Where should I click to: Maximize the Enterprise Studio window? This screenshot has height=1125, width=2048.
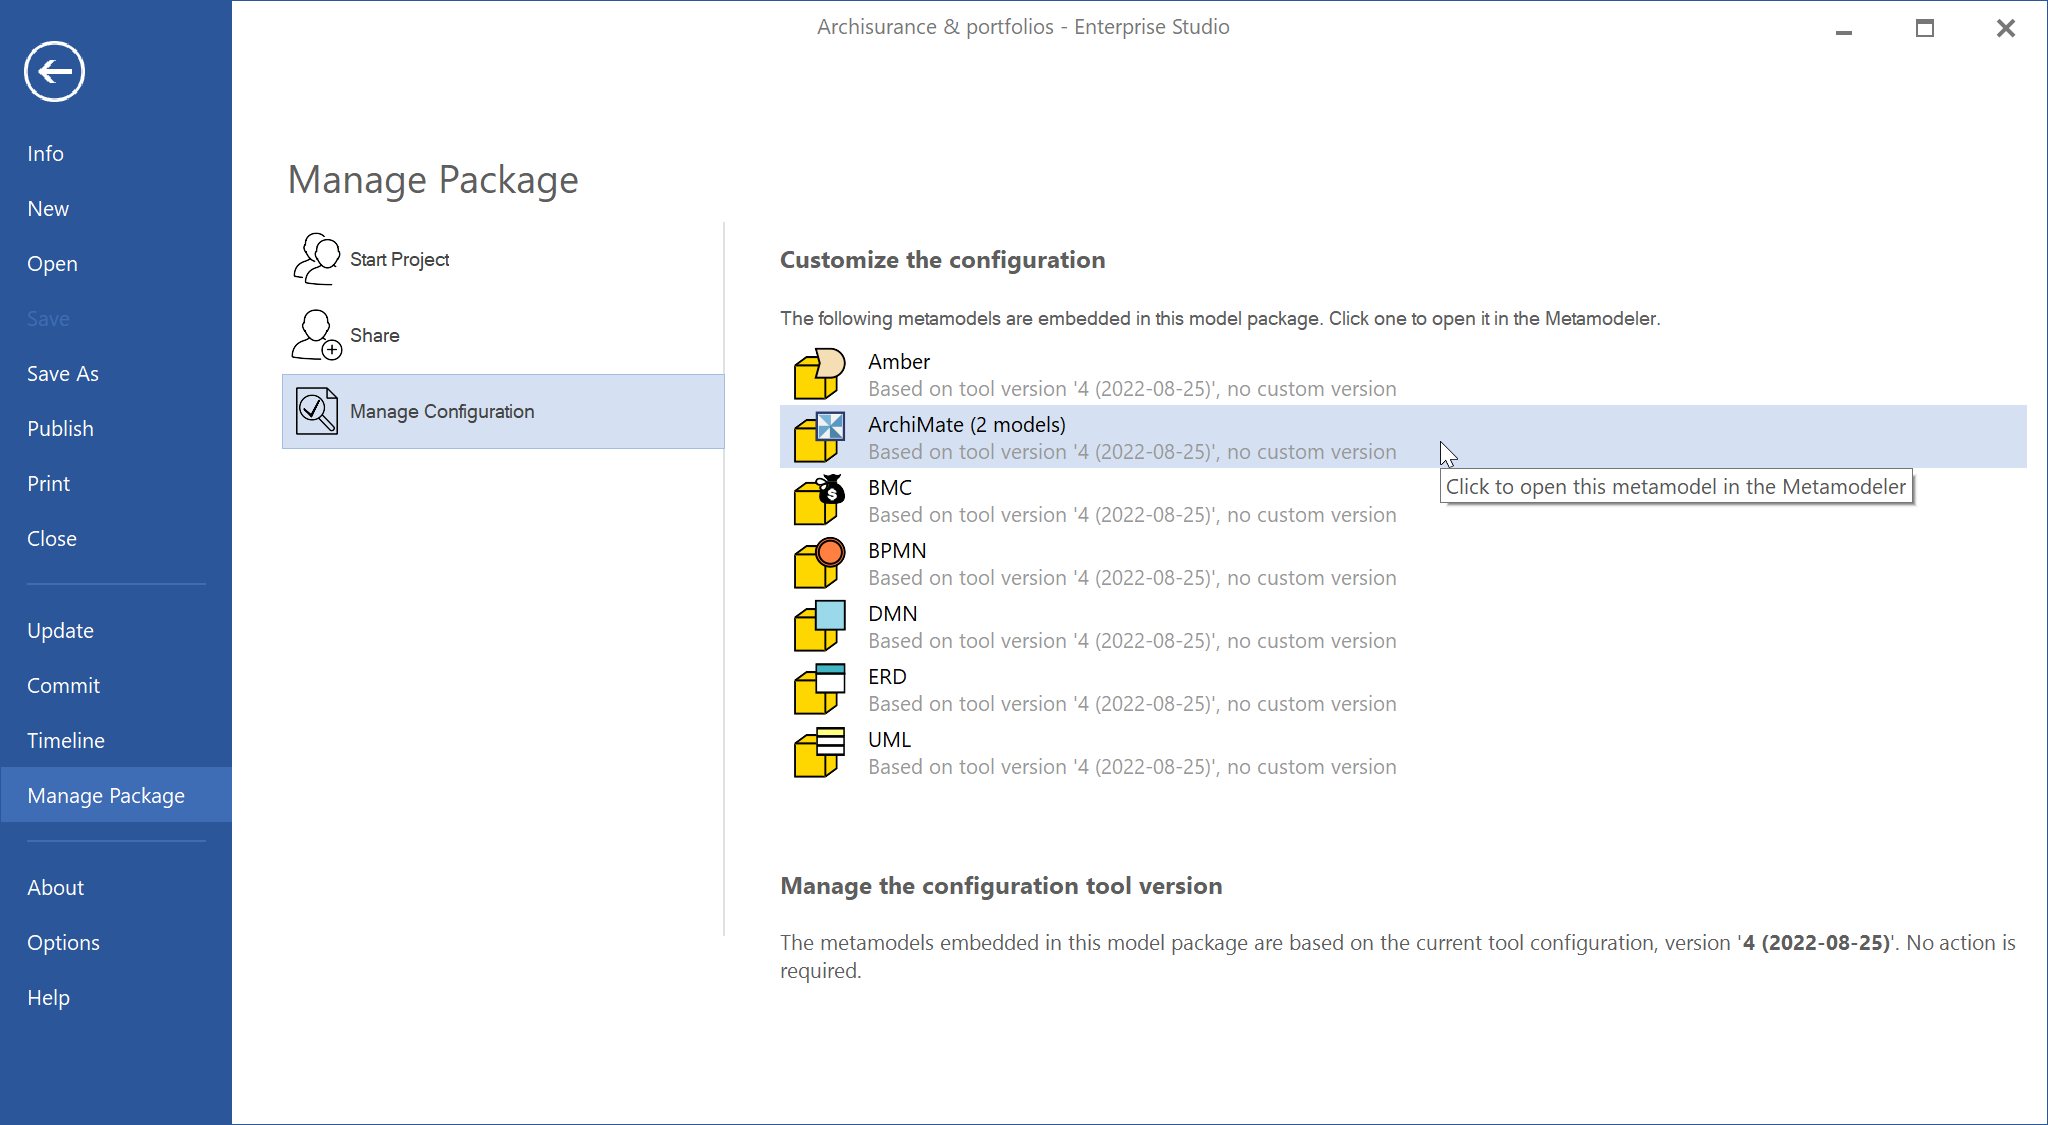[1924, 28]
